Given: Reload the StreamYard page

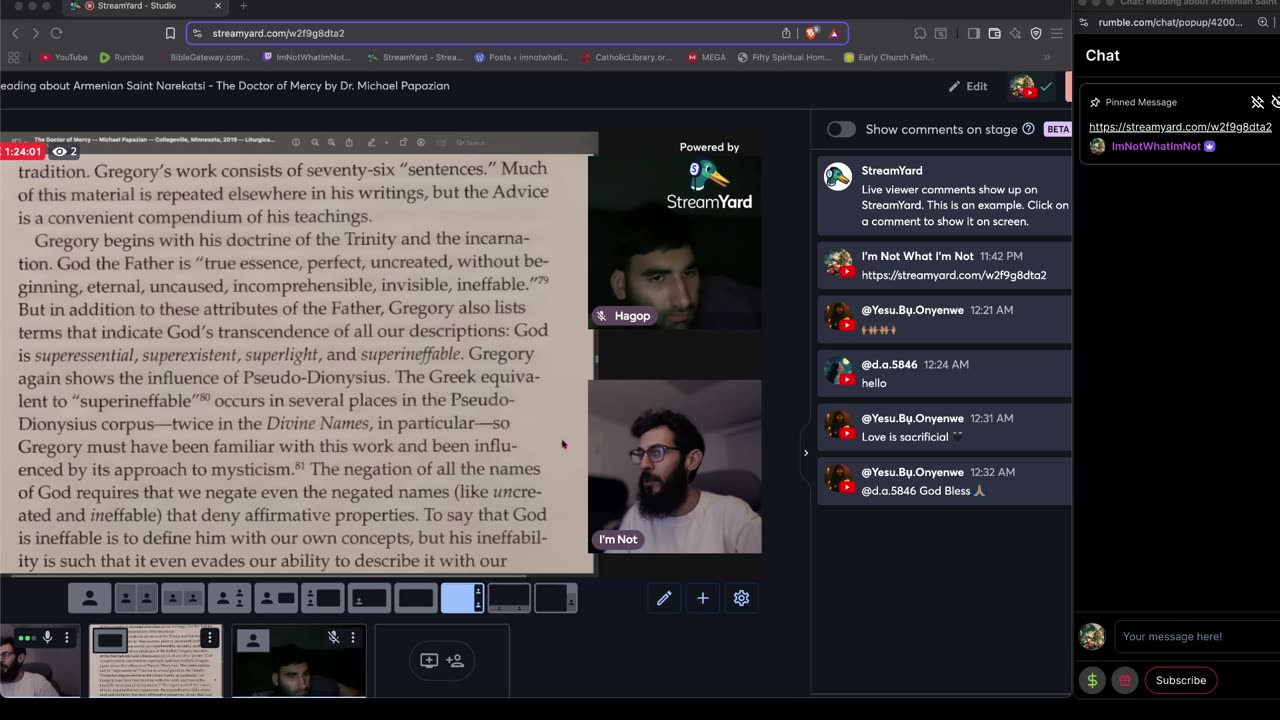Looking at the screenshot, I should coord(57,33).
